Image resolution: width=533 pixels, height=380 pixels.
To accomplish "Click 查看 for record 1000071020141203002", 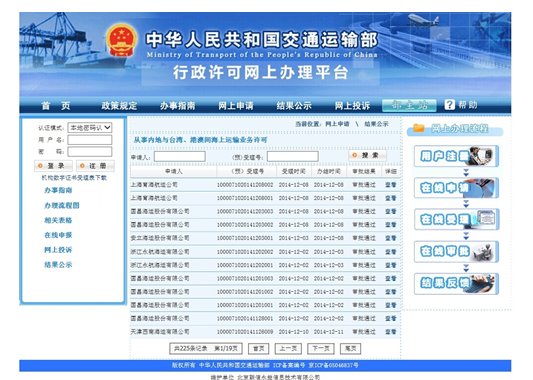I will click(391, 225).
